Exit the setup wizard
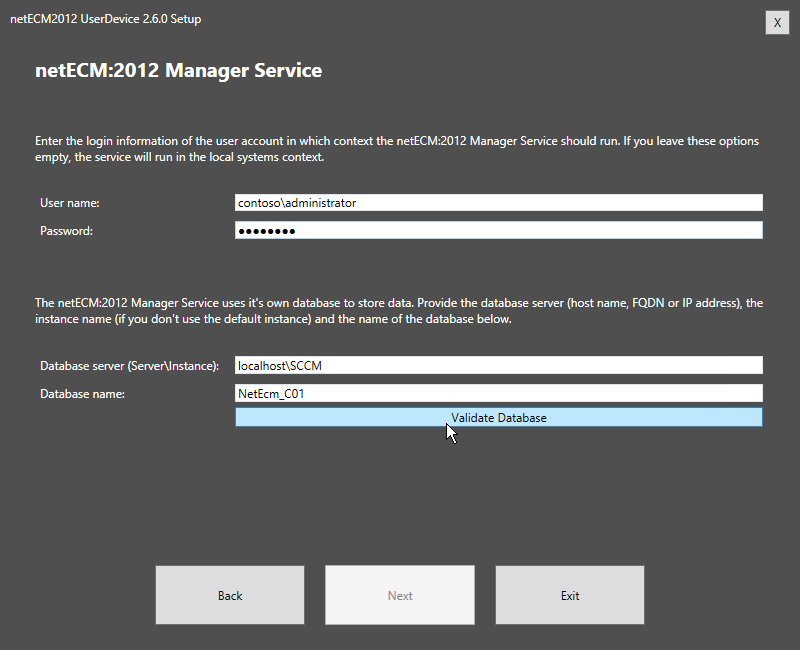 point(569,595)
